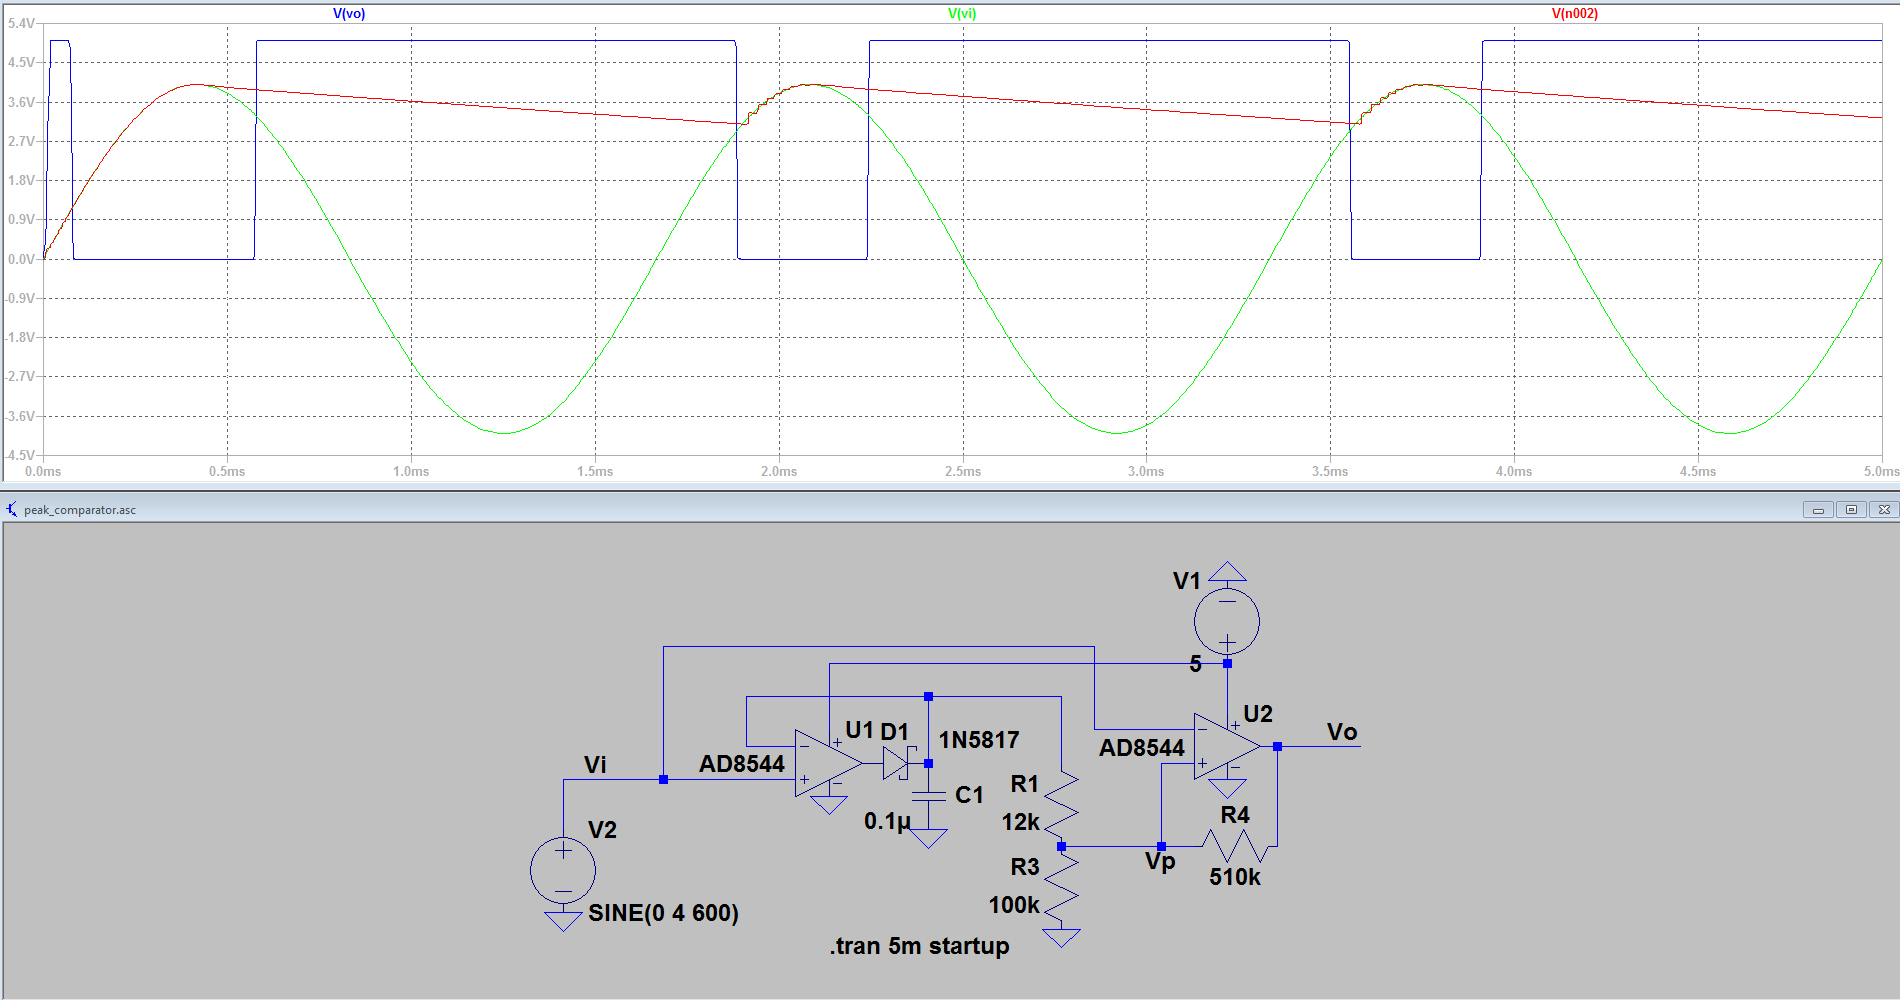
Task: Select the V2 sine voltage source symbol
Action: click(563, 869)
